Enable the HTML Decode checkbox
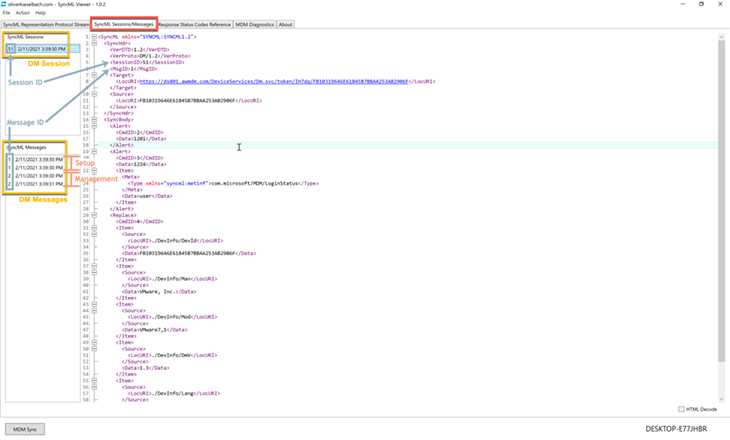 (682, 409)
